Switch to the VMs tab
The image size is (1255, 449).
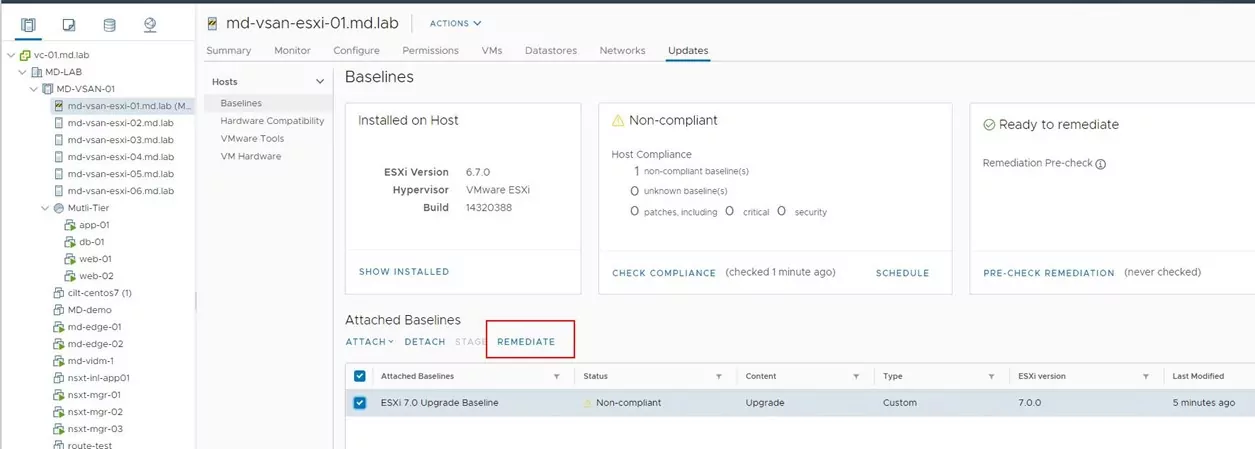click(491, 50)
